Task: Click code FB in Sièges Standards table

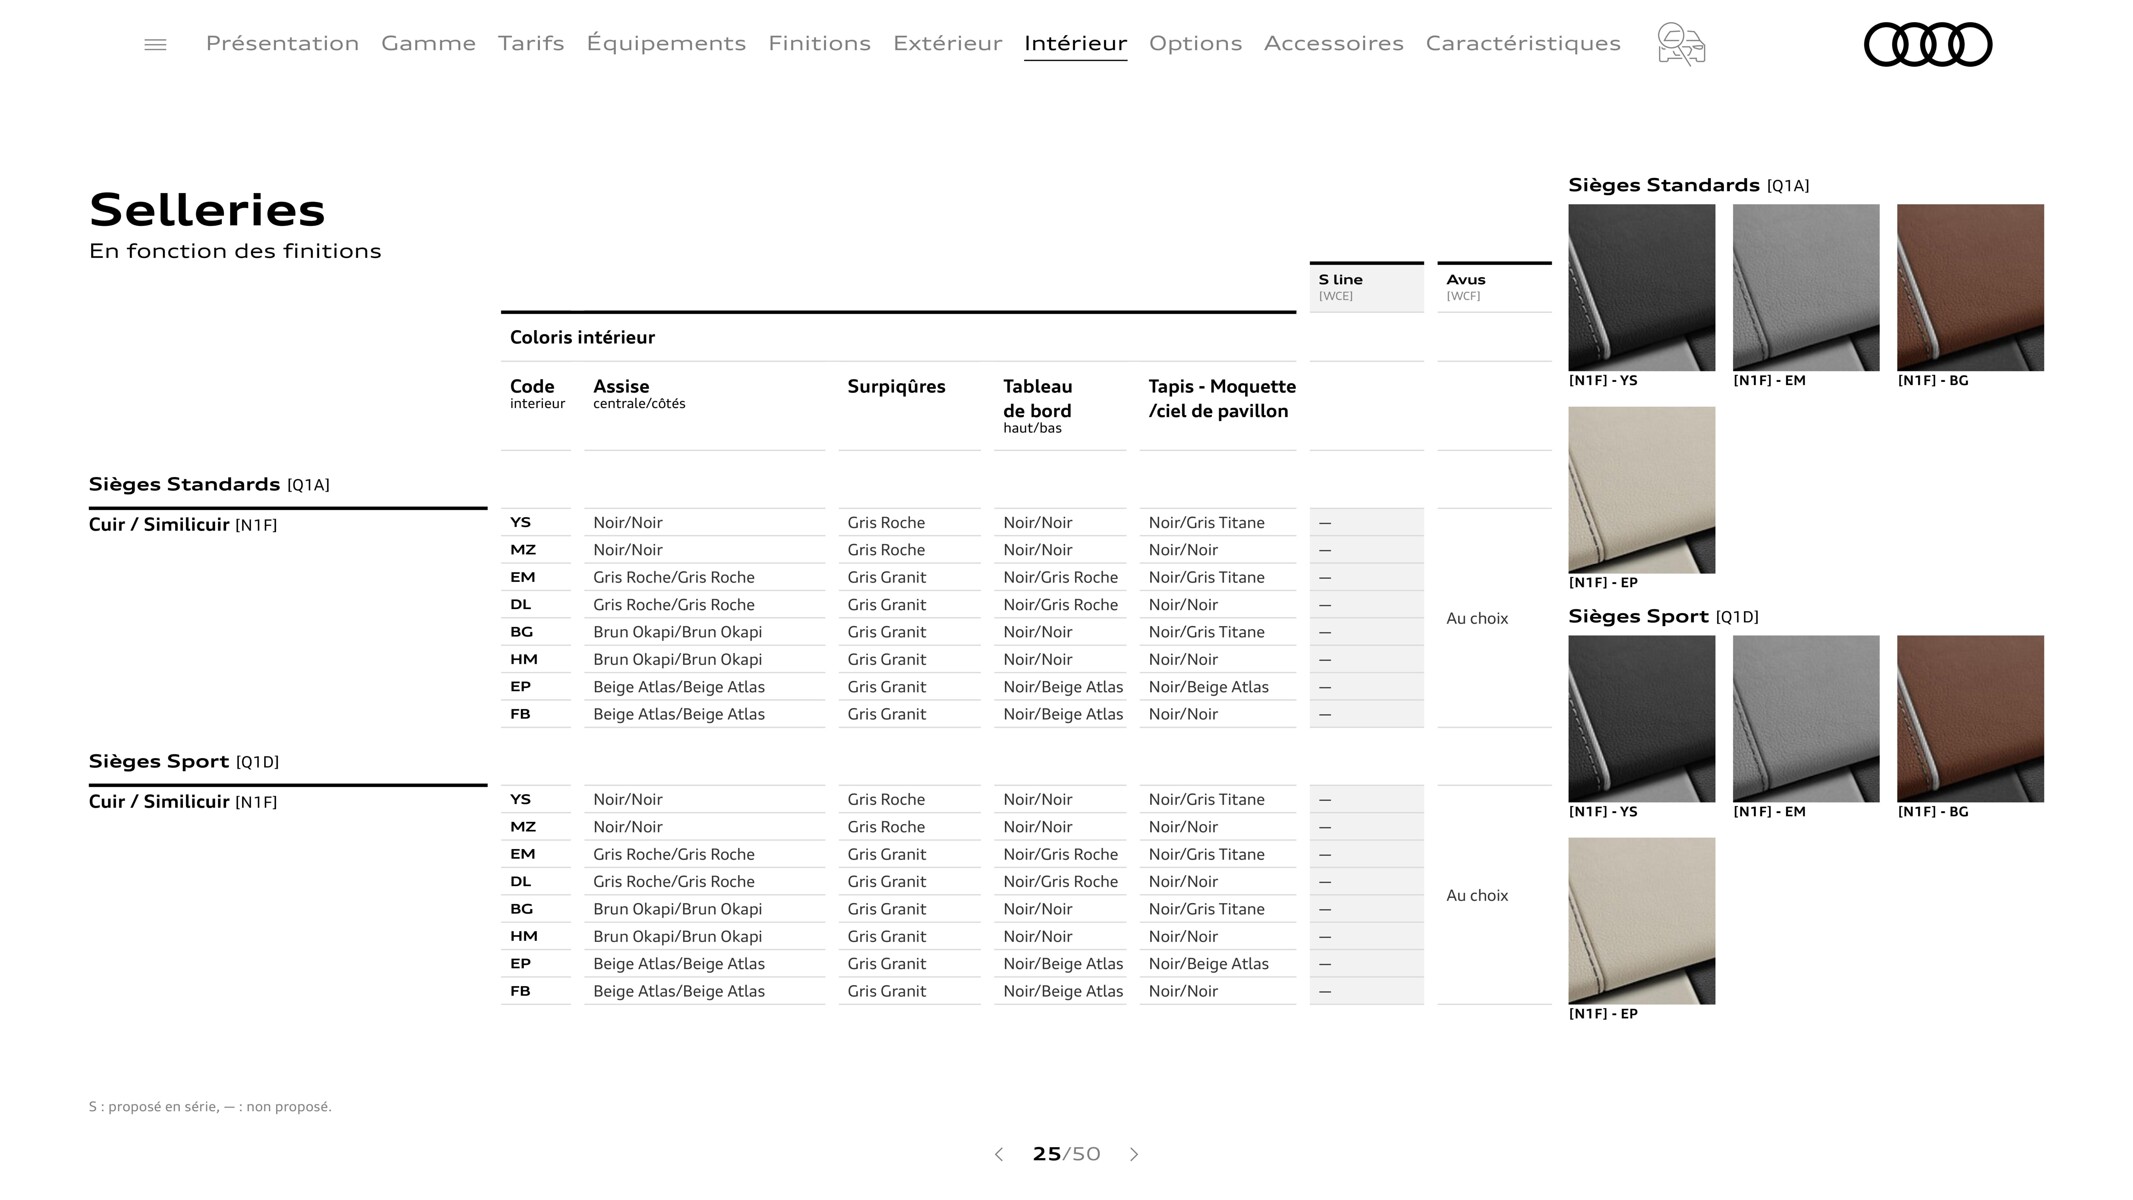Action: pos(521,714)
